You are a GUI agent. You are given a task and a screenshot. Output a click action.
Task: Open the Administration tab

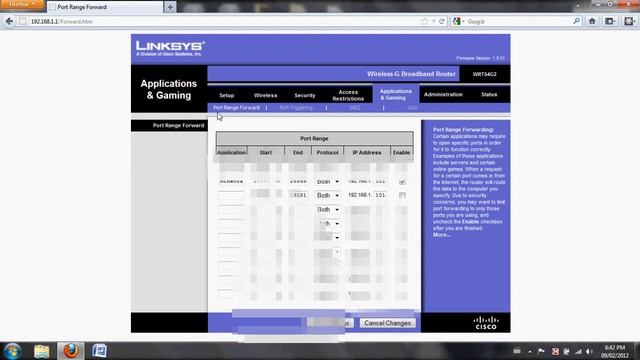[443, 94]
